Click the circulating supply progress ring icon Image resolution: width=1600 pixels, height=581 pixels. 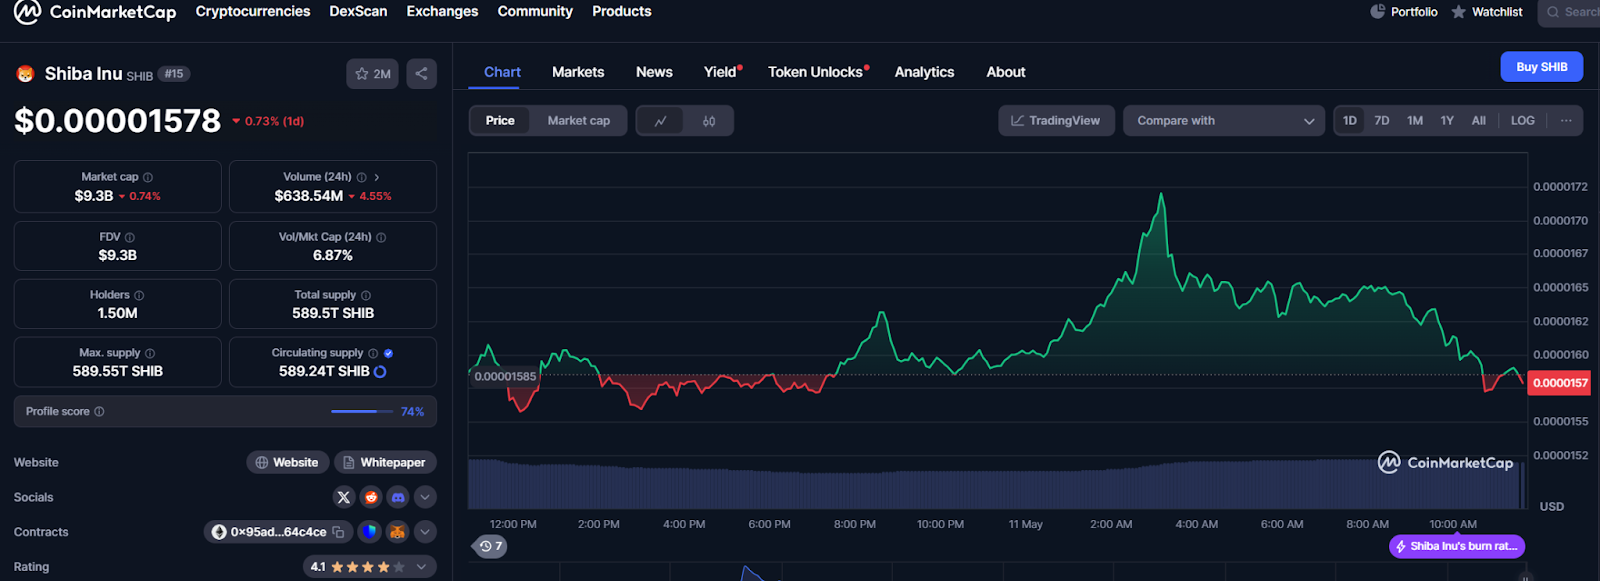[380, 371]
